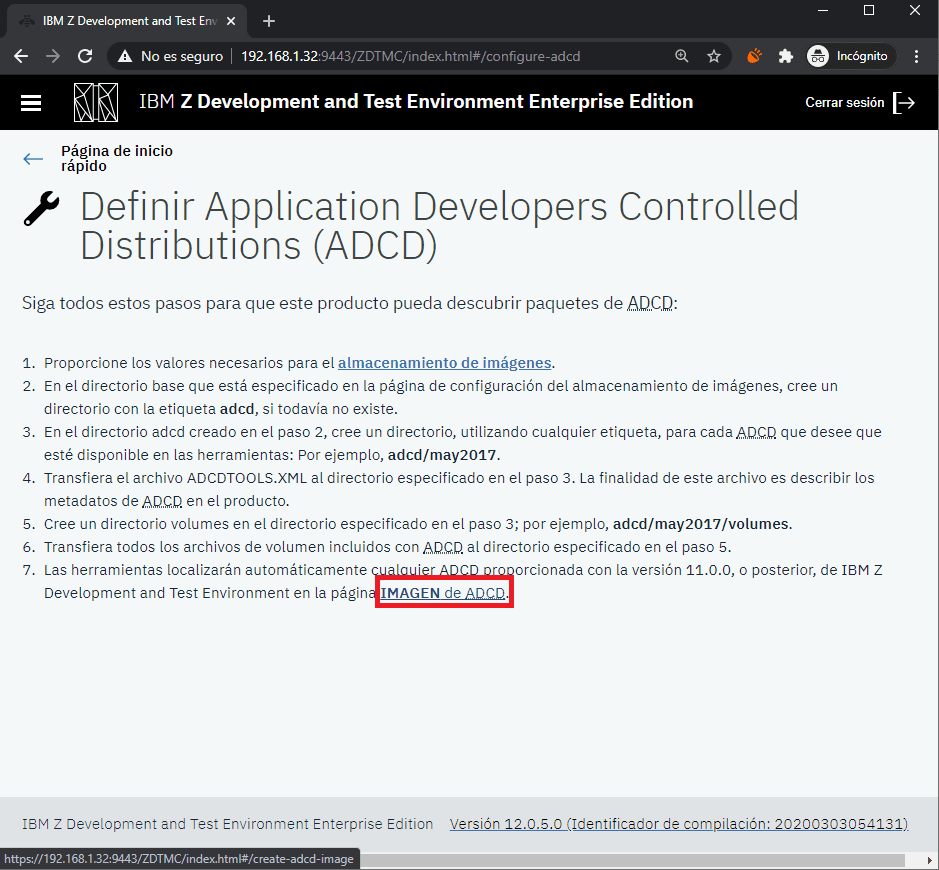Open the Chrome three-dot menu
The image size is (939, 870).
coord(917,57)
